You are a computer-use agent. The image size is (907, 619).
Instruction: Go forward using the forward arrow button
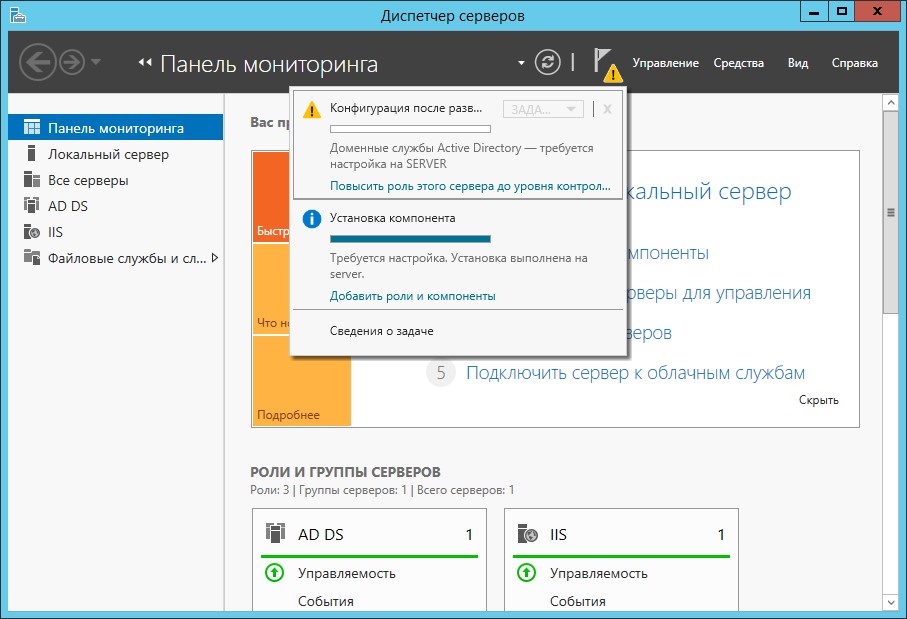[72, 62]
